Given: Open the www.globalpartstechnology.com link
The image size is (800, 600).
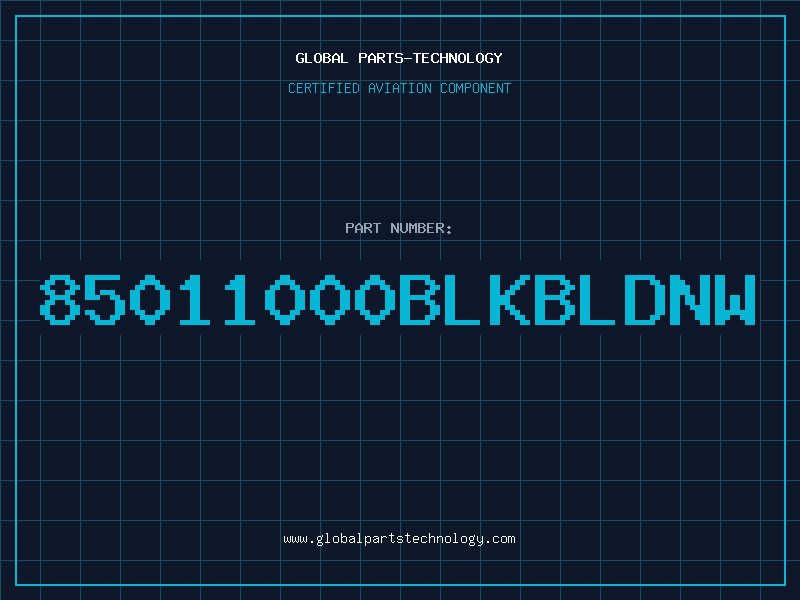Looking at the screenshot, I should [399, 539].
